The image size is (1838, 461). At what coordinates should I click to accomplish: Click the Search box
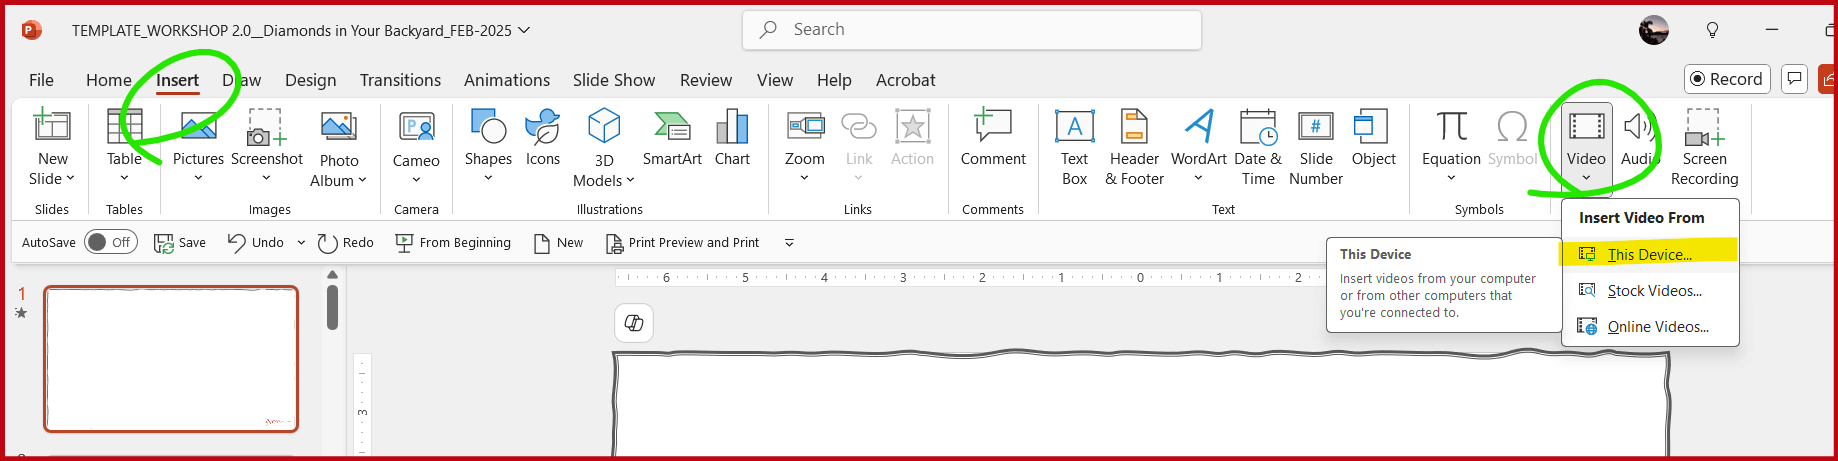[971, 30]
